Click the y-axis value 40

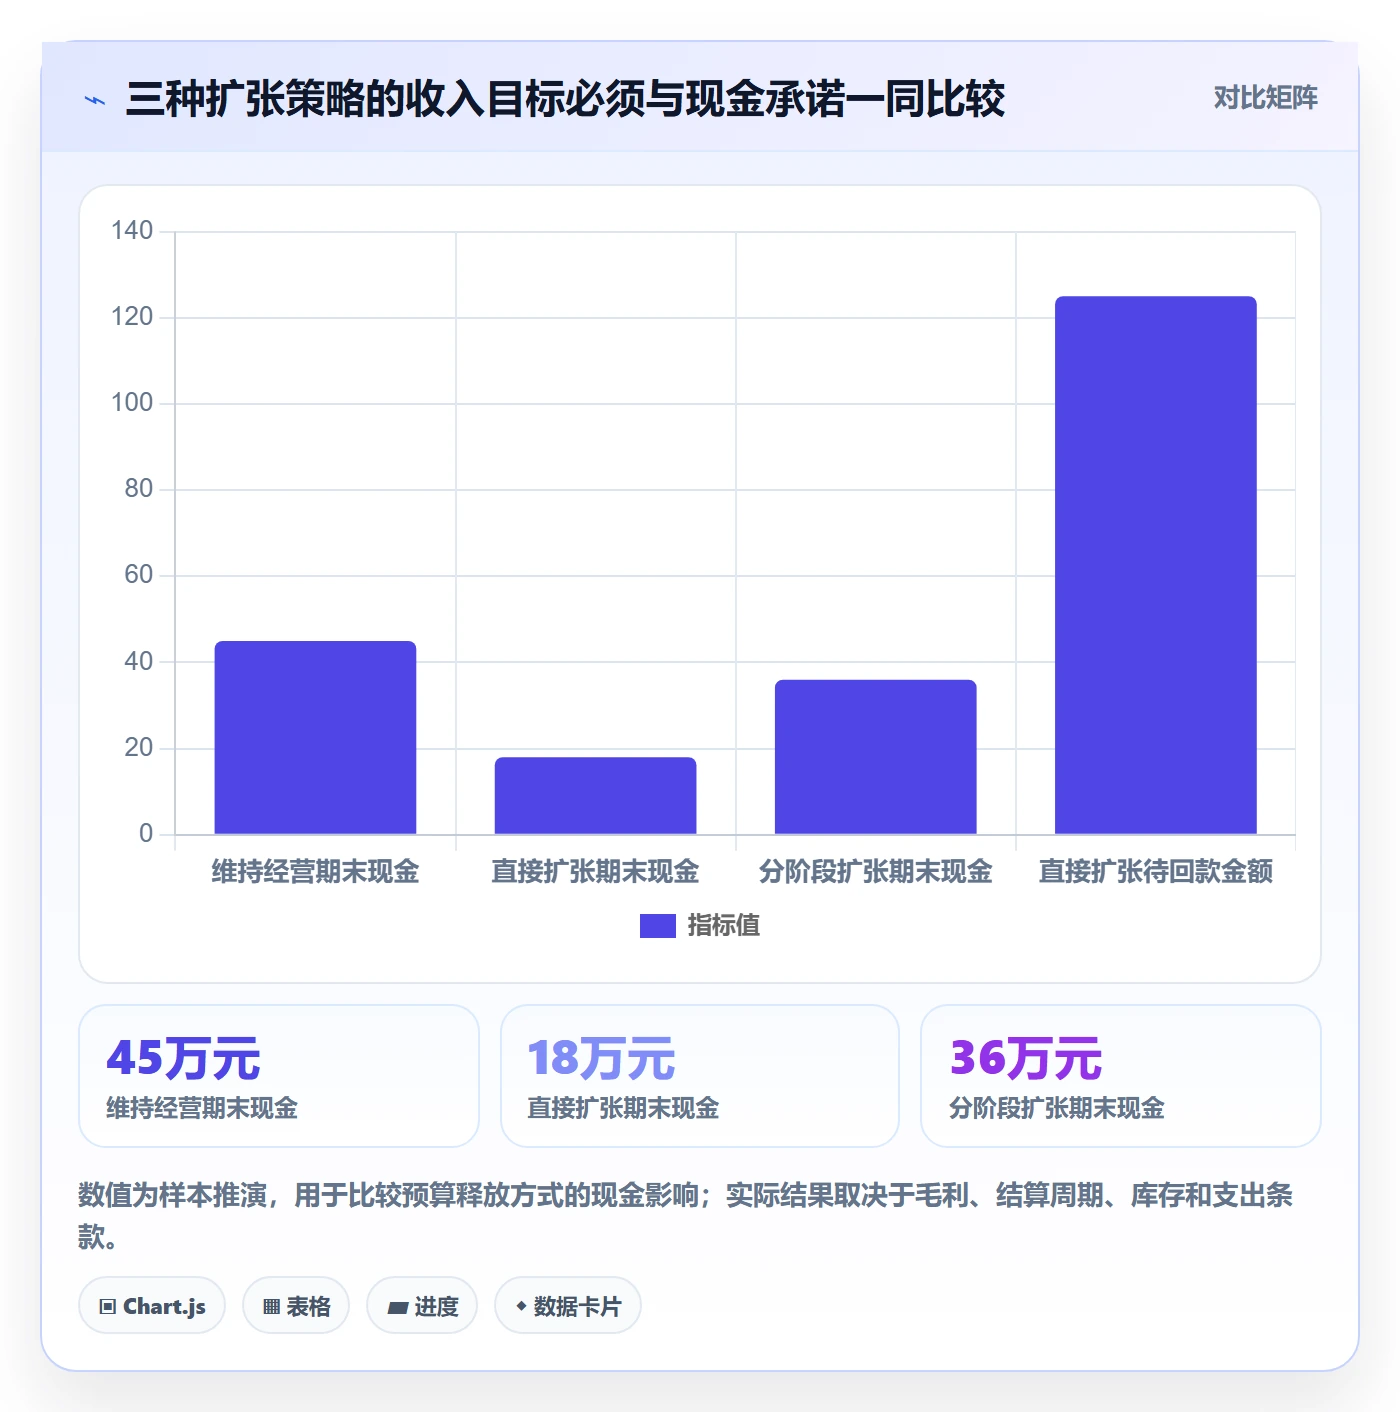139,662
